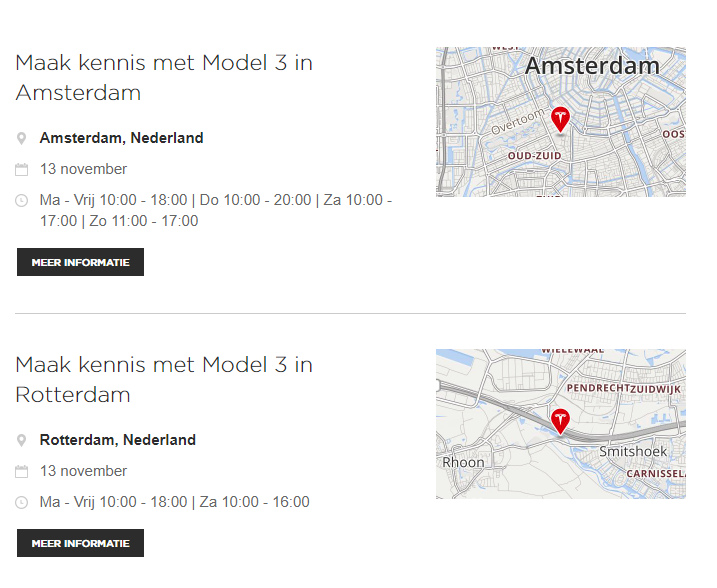Click location pin icon next to Amsterdam, Nederland
Screen dimensions: 717x588
coord(22,138)
